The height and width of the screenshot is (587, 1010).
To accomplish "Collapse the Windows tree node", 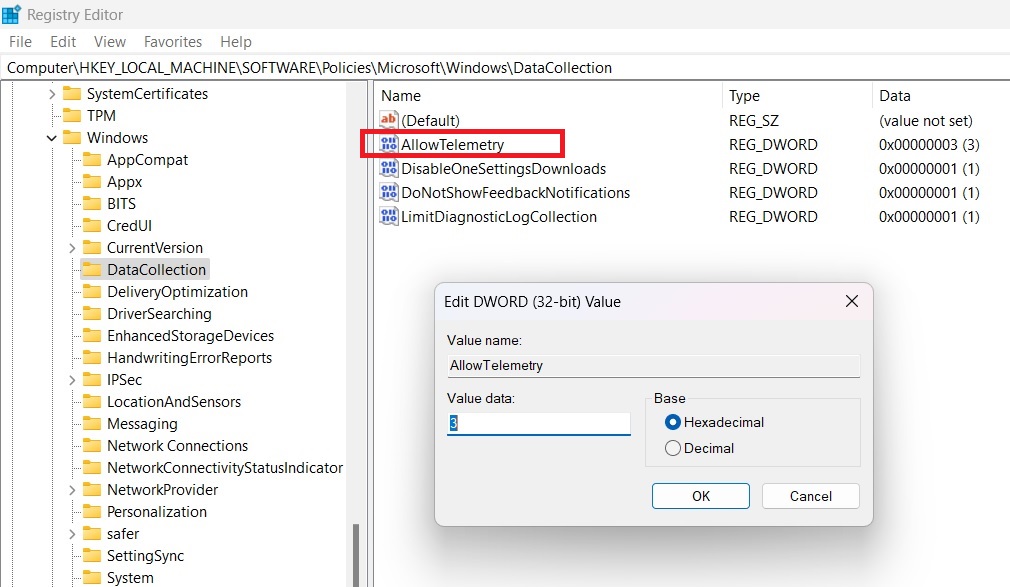I will tap(51, 137).
